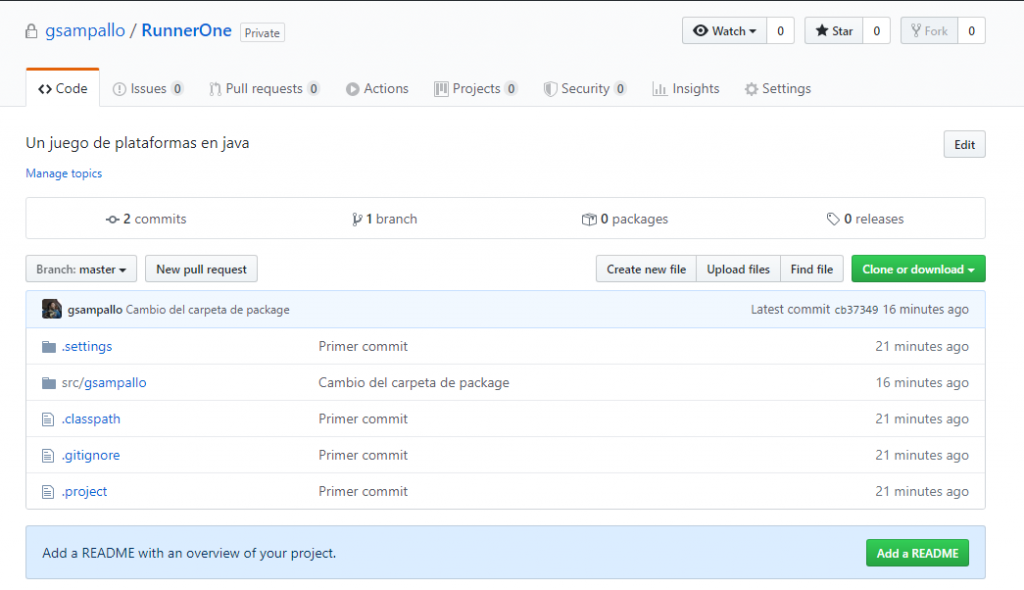This screenshot has height=590, width=1024.
Task: Go to the Actions tab
Action: (377, 89)
